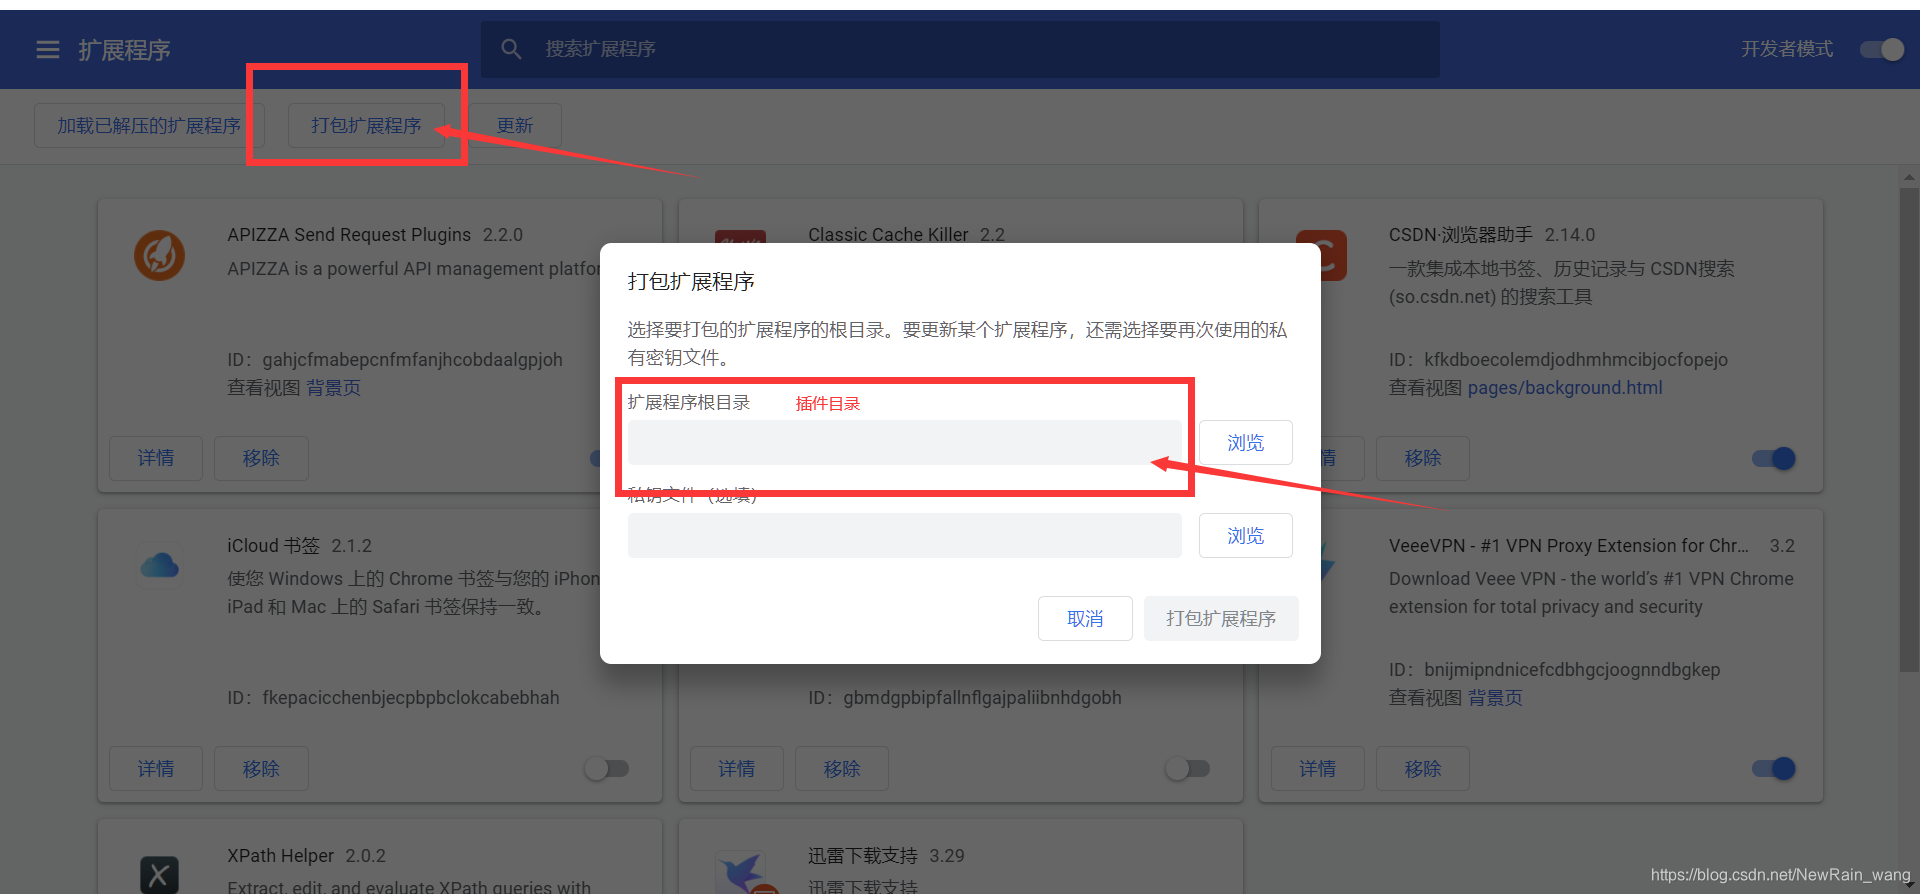Click the APIZZA extension icon
Image resolution: width=1920 pixels, height=894 pixels.
tap(160, 255)
